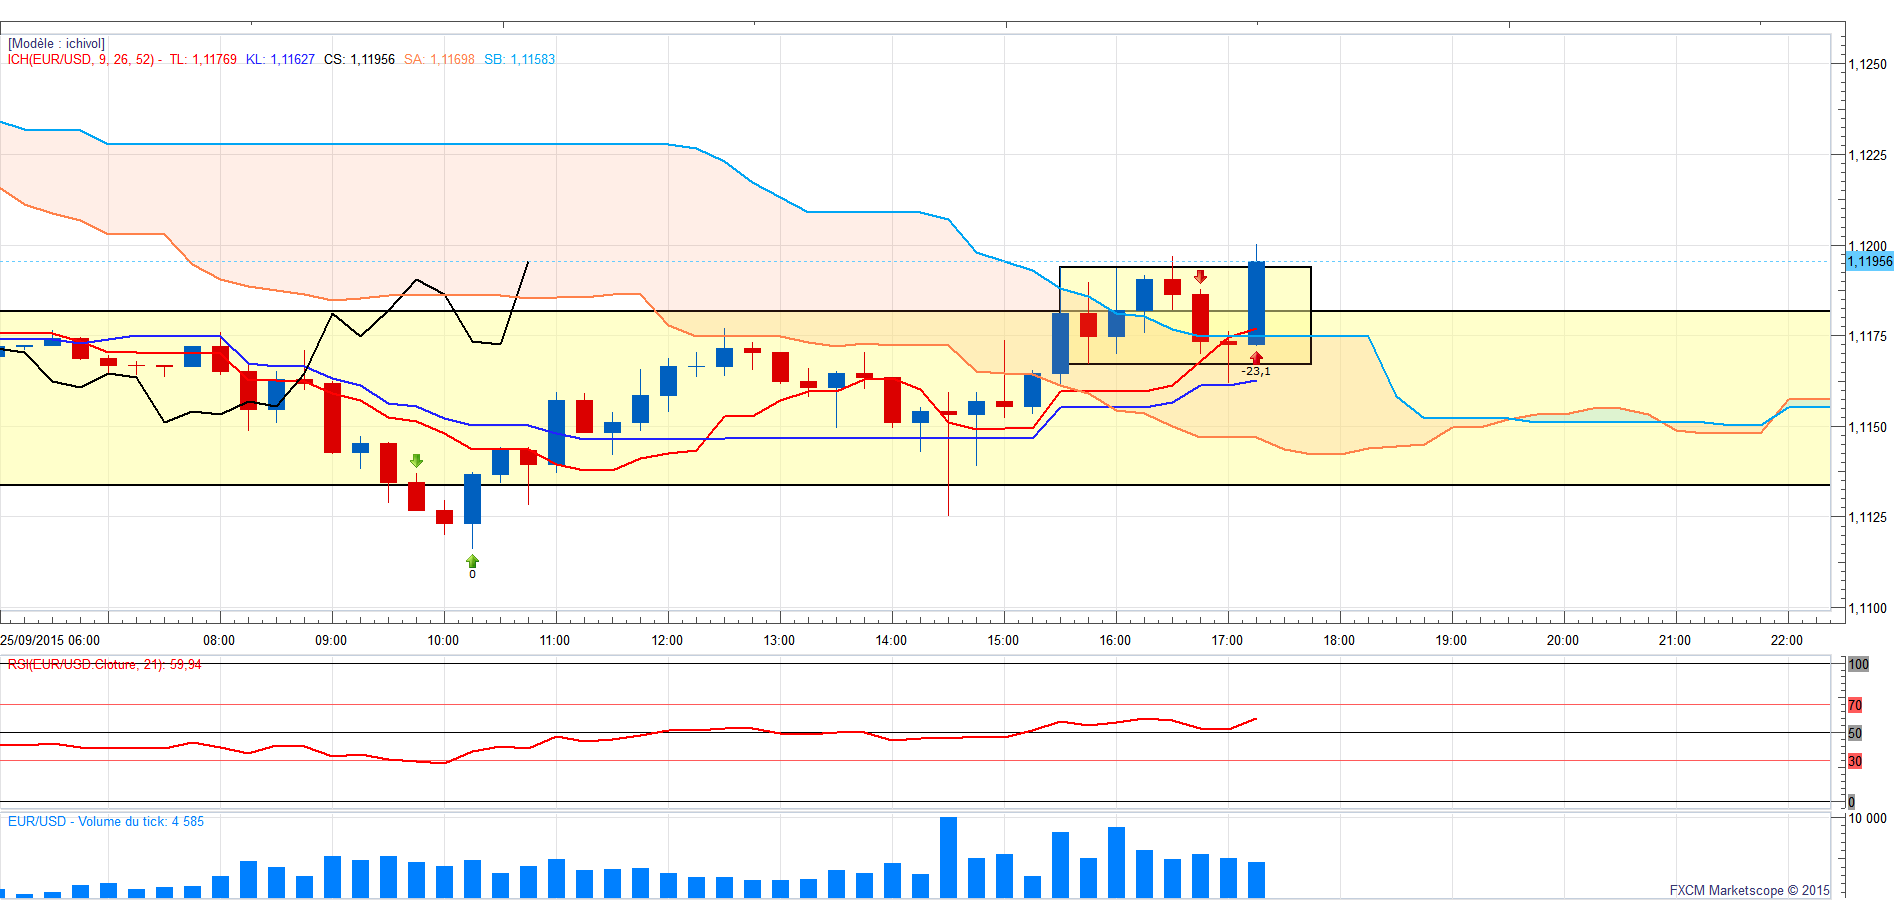Click the green up-arrow marker labeled 0
Image resolution: width=1903 pixels, height=900 pixels.
tap(472, 561)
